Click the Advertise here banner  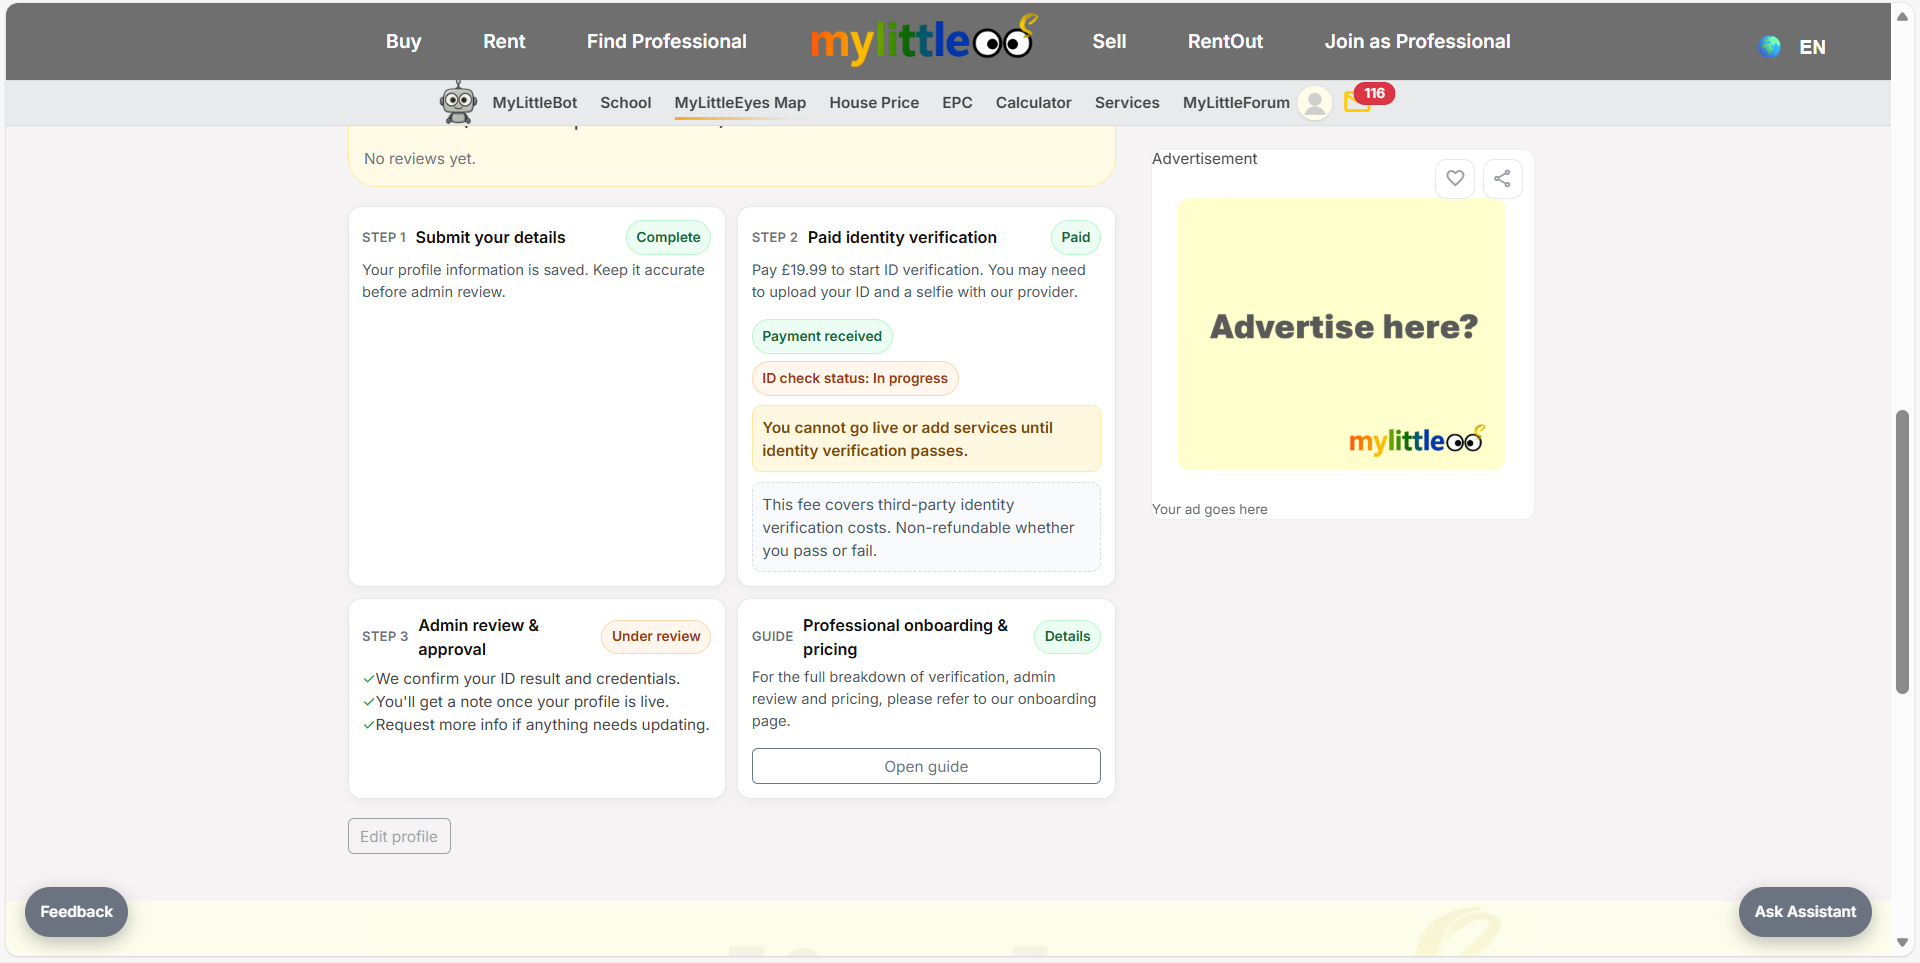click(x=1341, y=334)
